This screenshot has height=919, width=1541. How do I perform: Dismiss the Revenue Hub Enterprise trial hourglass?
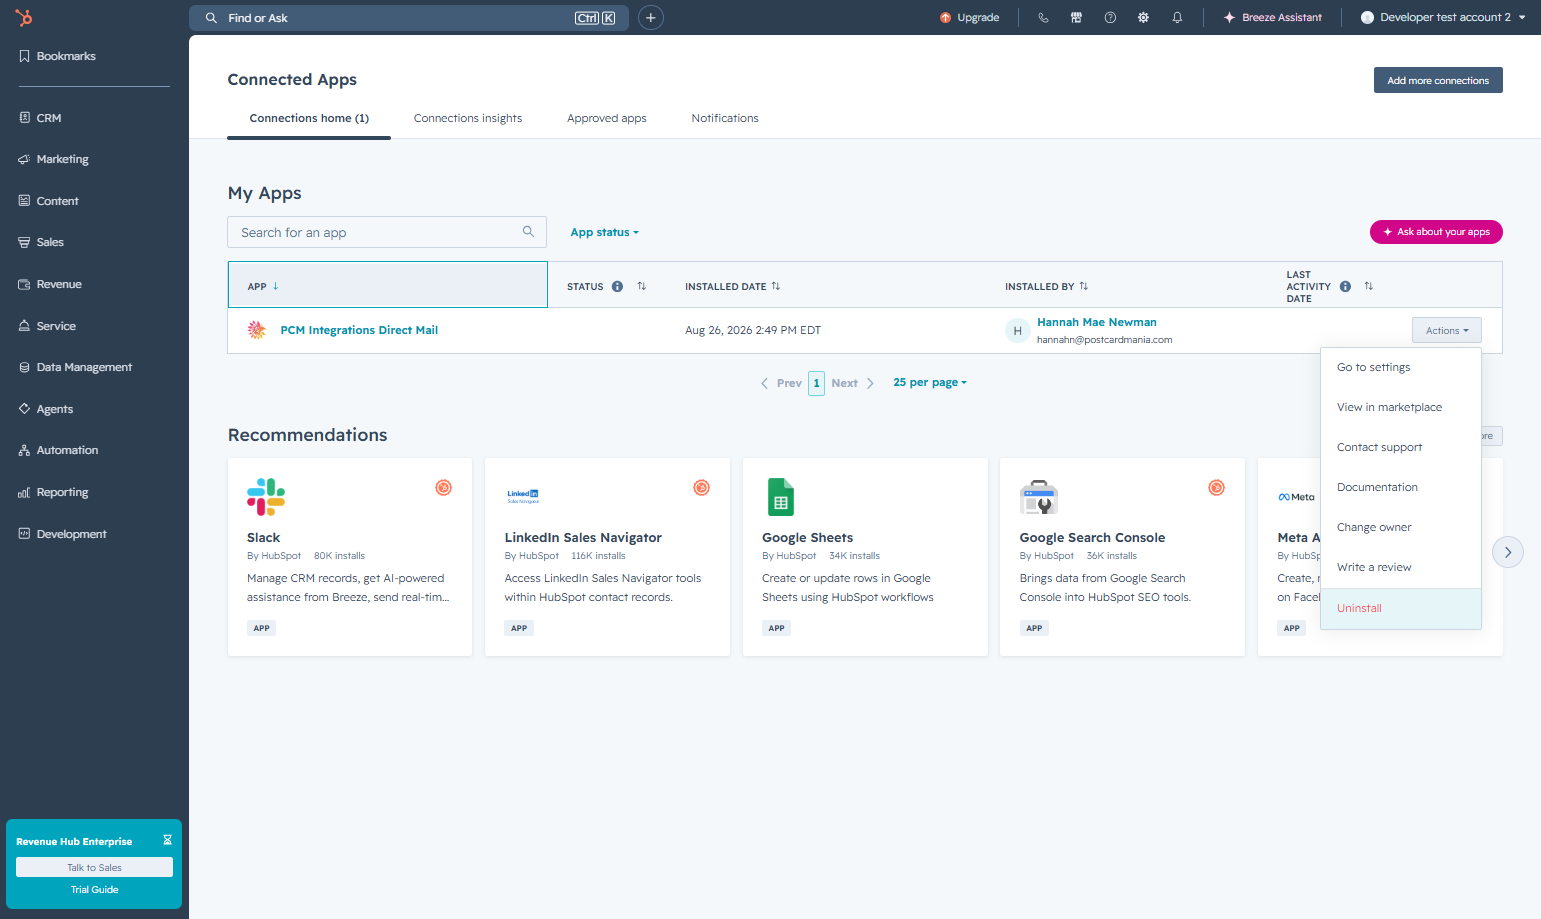(167, 840)
